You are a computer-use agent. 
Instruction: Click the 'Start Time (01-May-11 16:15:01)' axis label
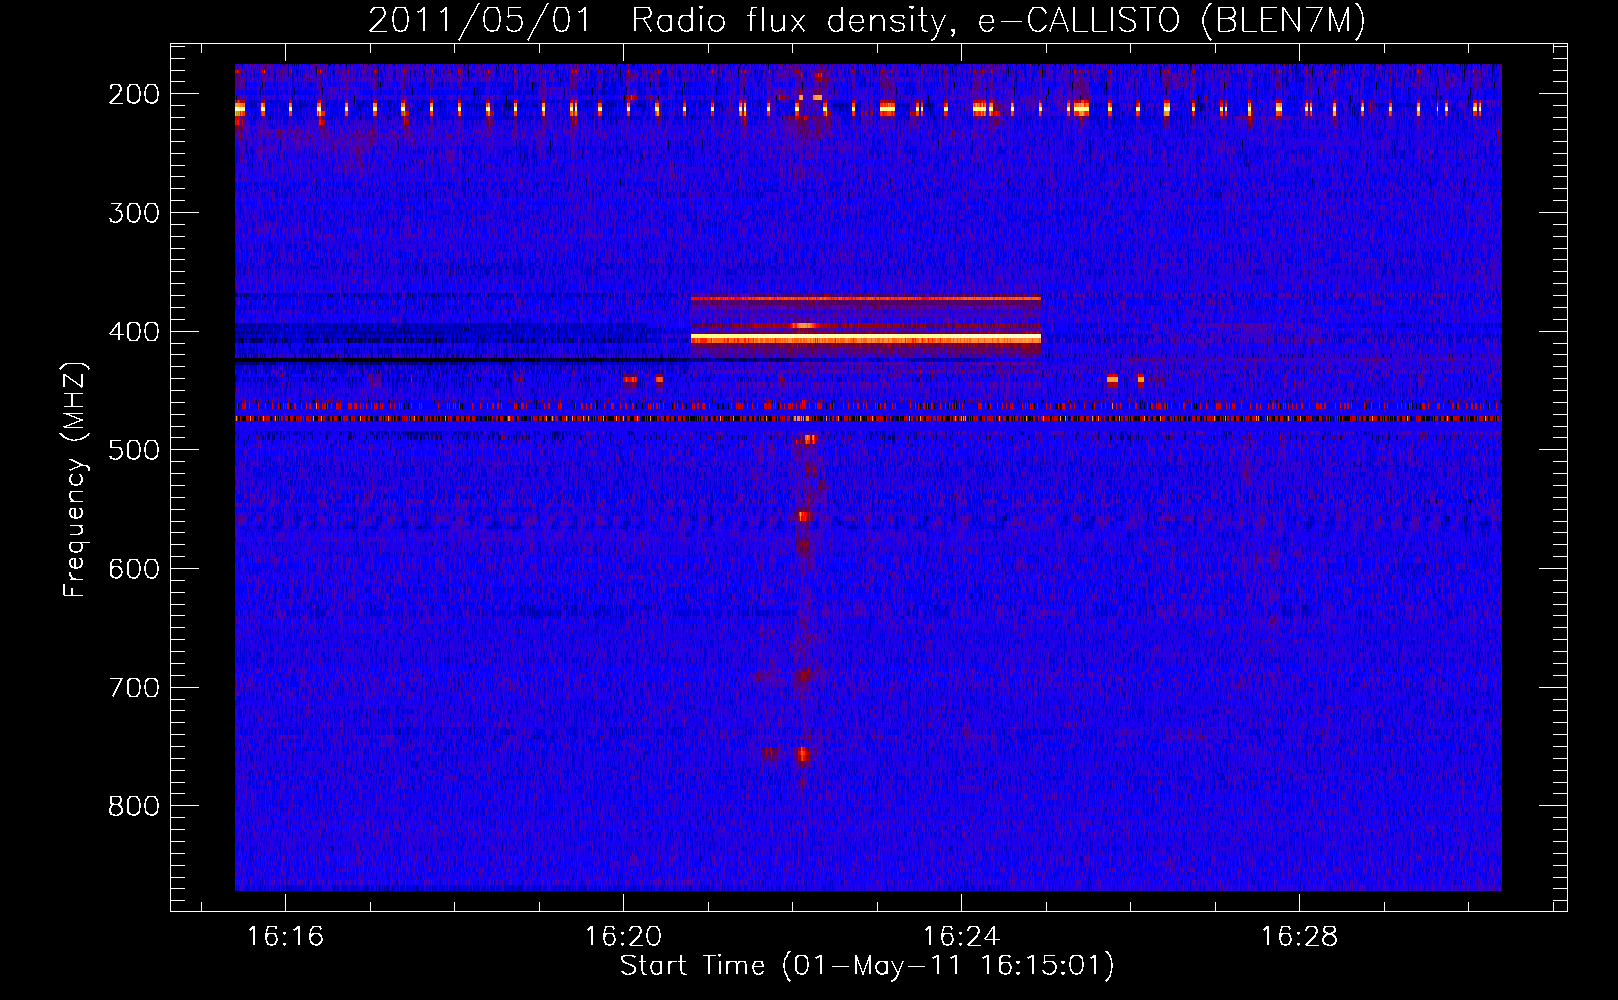pyautogui.click(x=867, y=966)
